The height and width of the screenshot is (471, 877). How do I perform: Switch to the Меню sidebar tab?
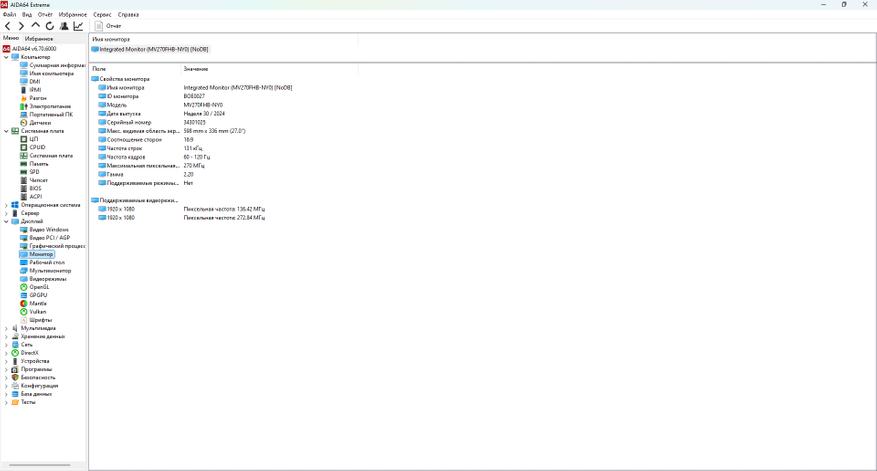click(x=11, y=38)
